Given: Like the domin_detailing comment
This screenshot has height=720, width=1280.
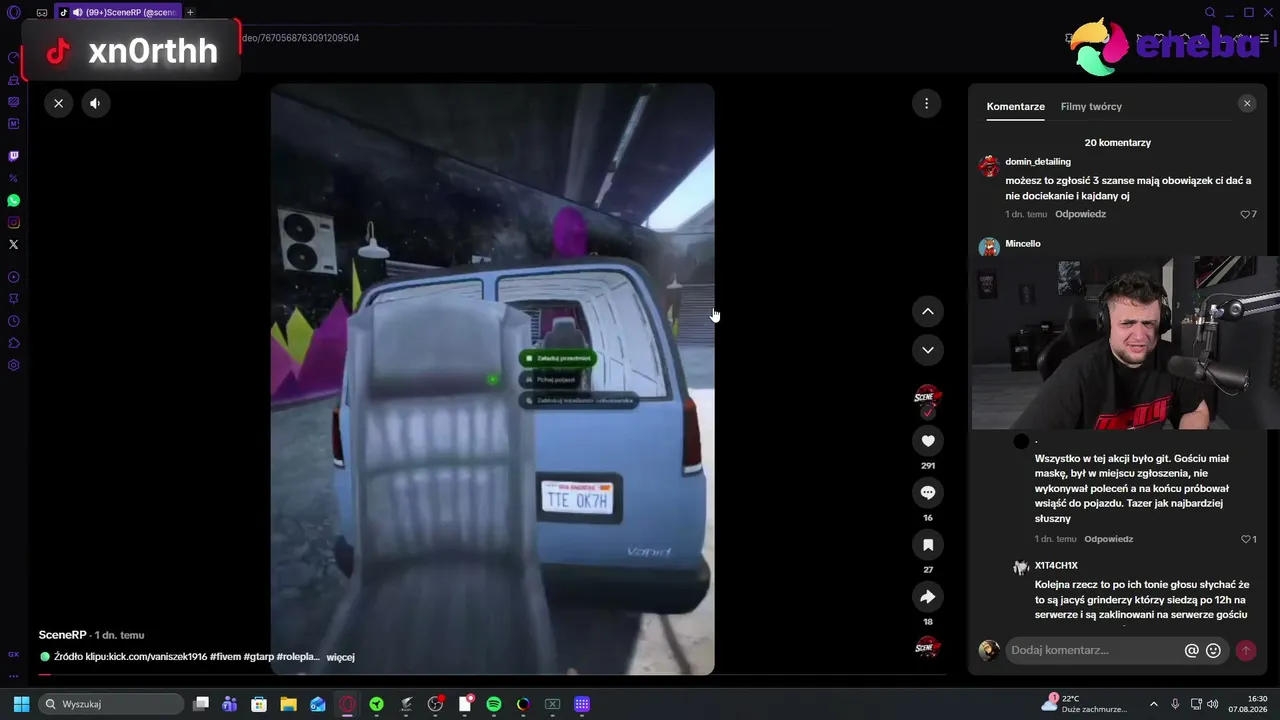Looking at the screenshot, I should click(1246, 214).
